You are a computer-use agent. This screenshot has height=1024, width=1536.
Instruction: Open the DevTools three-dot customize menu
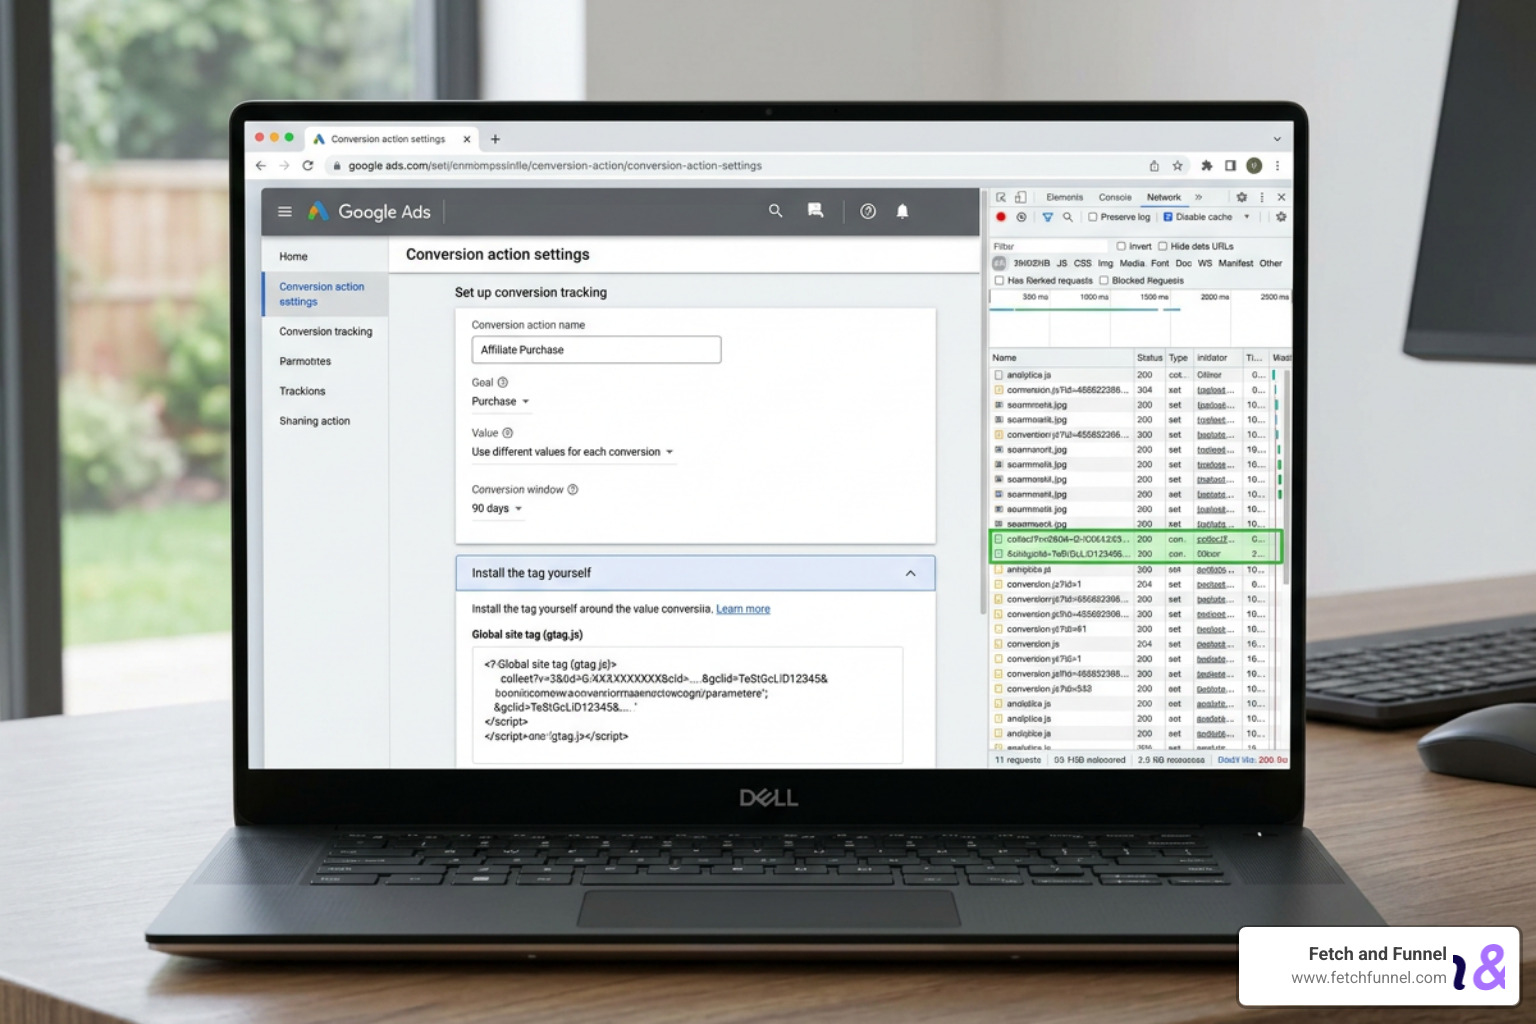(x=1262, y=197)
